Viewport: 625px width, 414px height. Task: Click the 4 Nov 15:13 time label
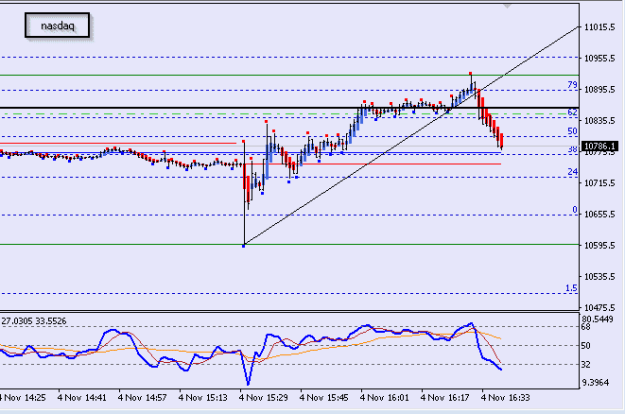pyautogui.click(x=203, y=397)
